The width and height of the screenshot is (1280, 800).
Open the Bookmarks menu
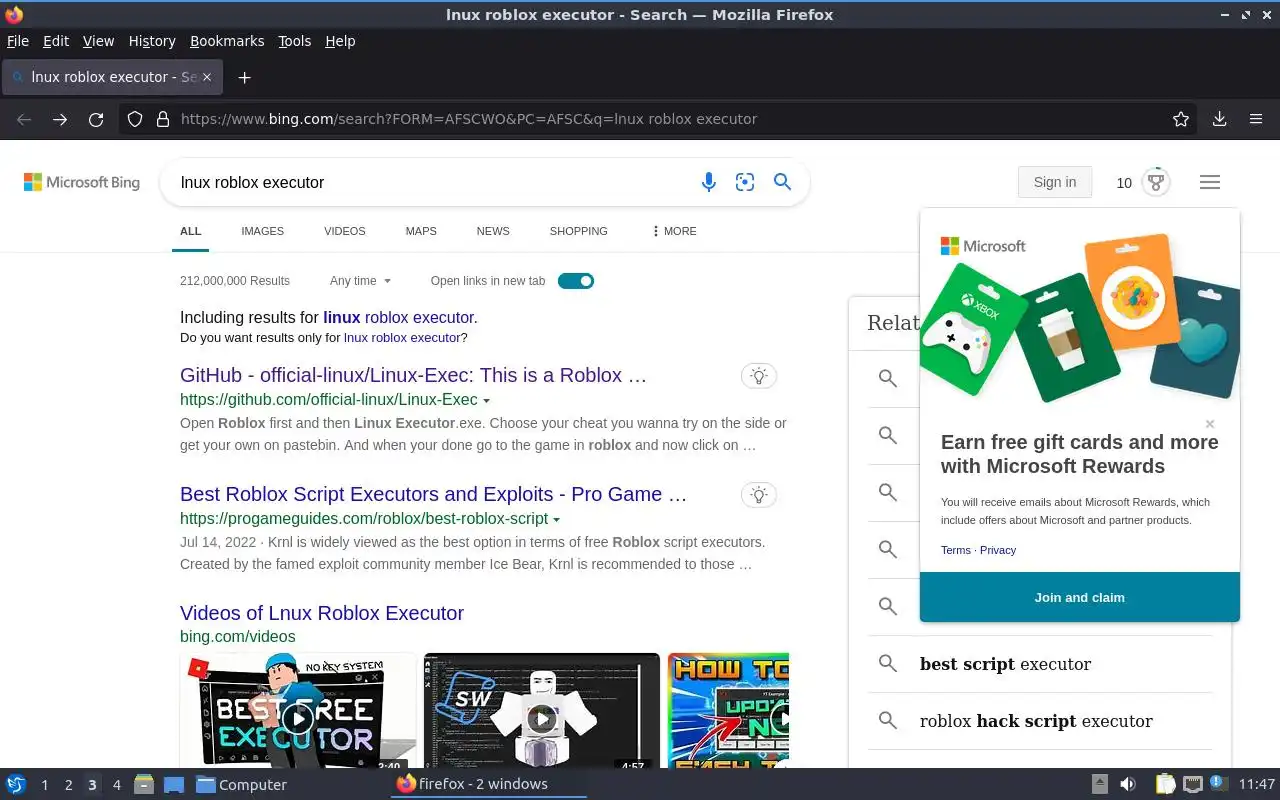click(227, 41)
